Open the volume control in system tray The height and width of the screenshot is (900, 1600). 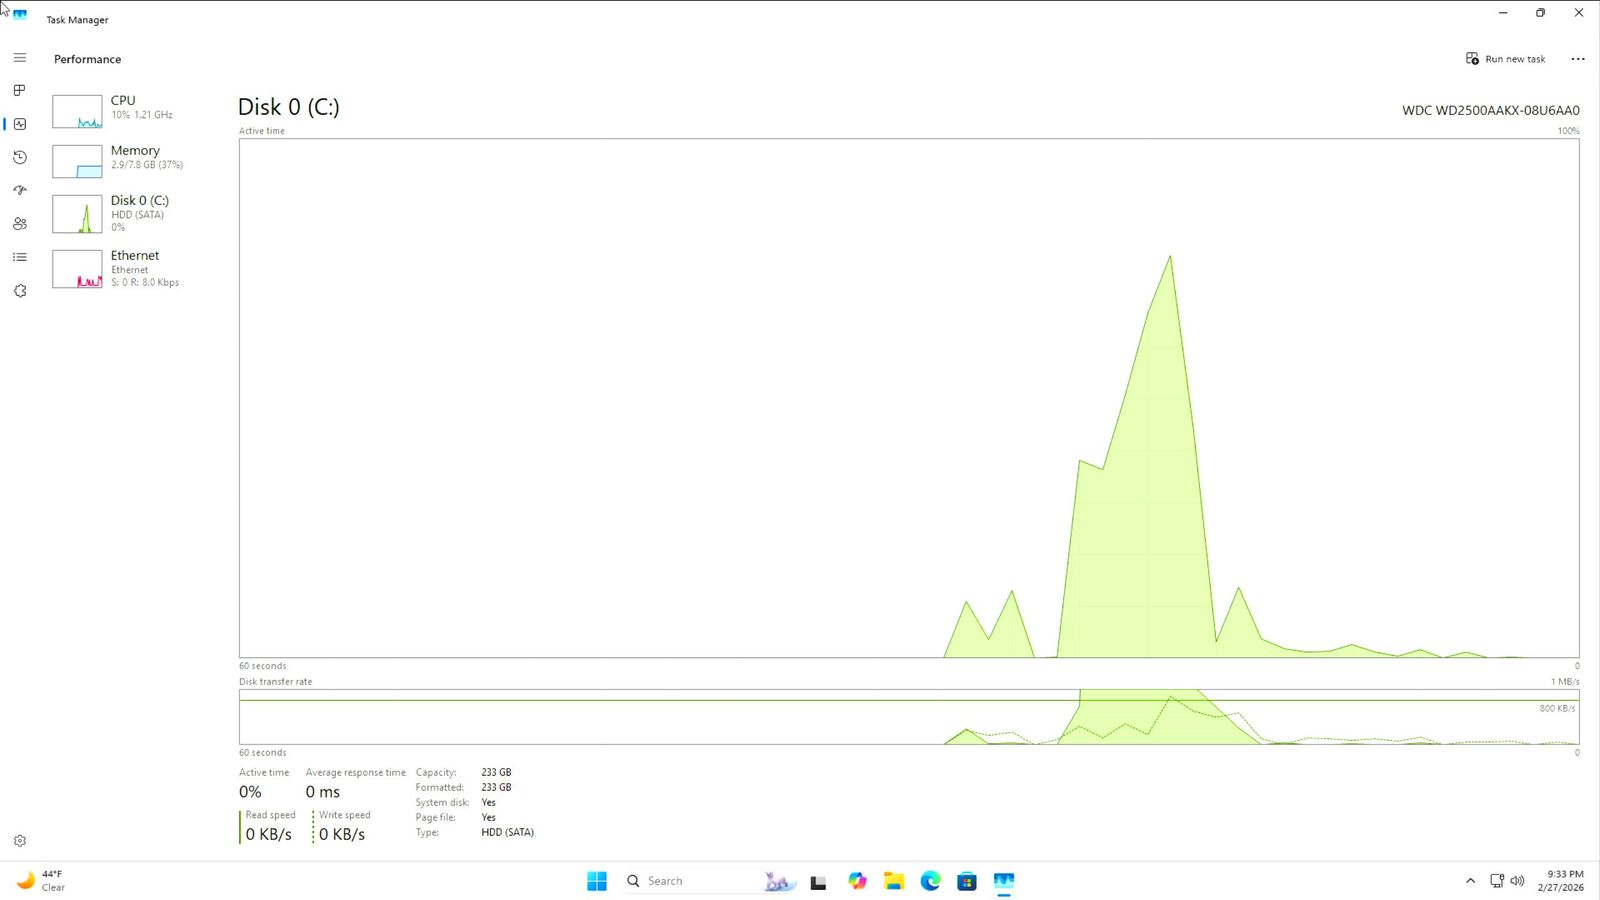click(1517, 881)
